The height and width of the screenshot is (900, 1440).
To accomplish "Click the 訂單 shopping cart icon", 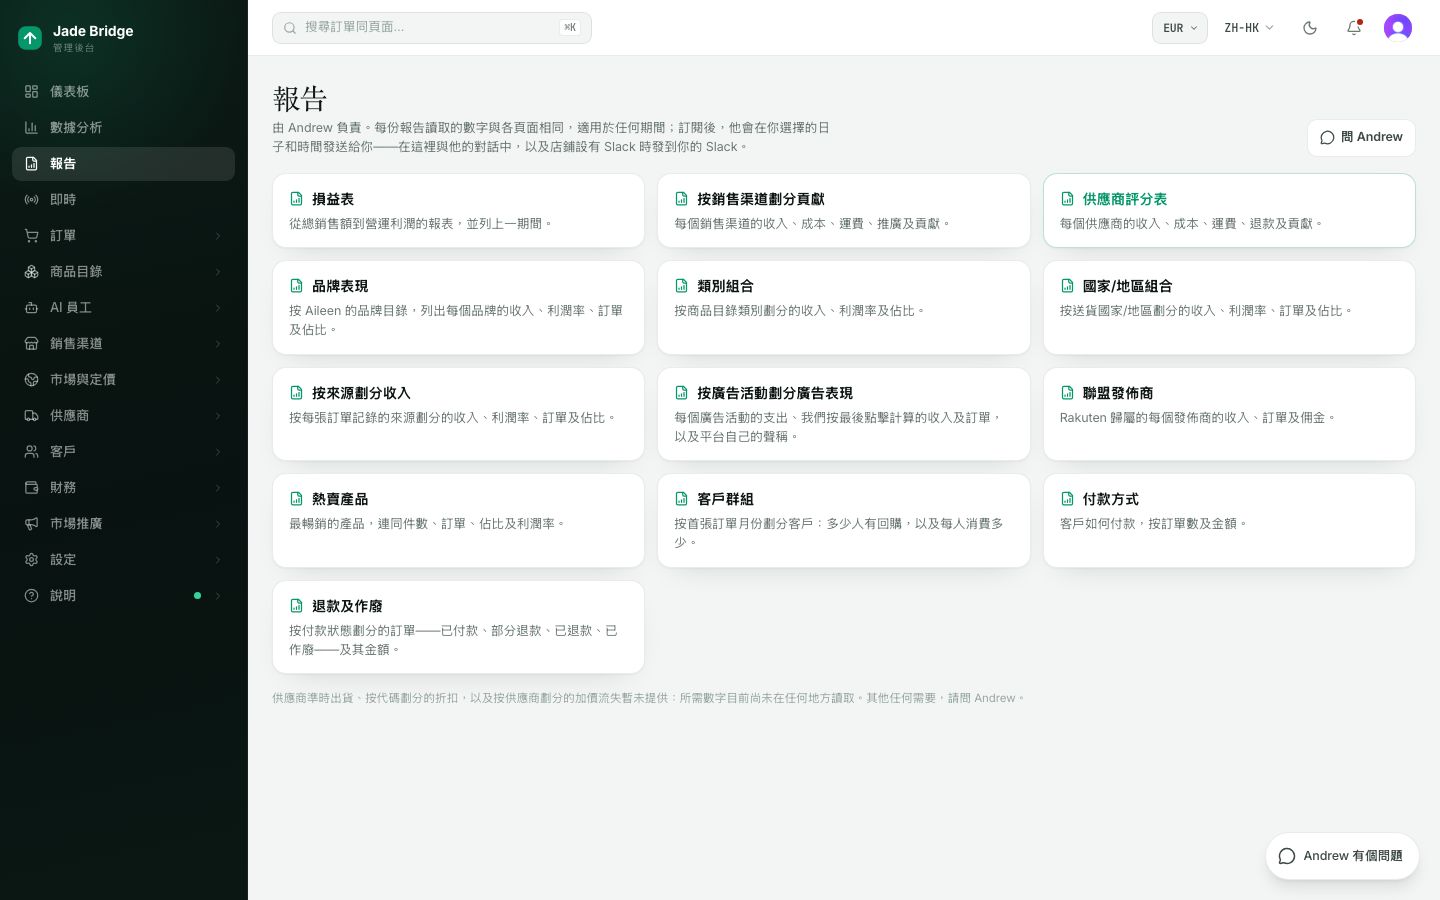I will [31, 235].
